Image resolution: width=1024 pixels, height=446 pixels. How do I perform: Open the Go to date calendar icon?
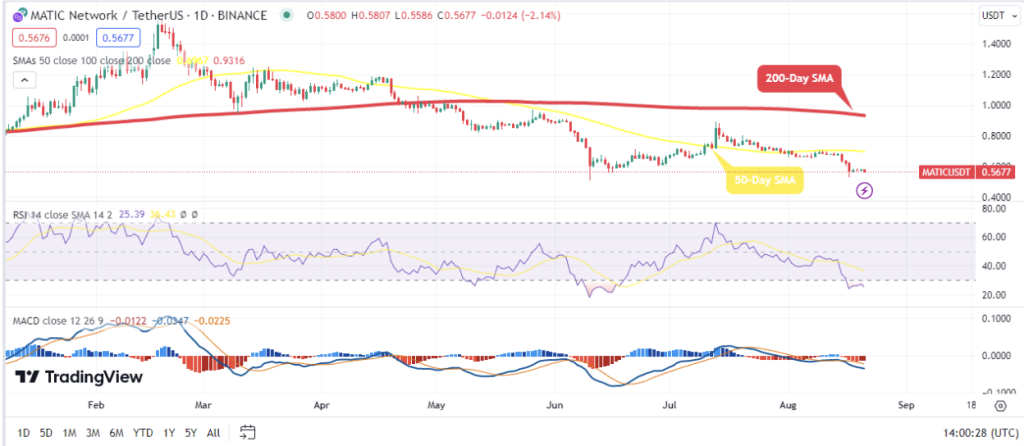pyautogui.click(x=247, y=432)
